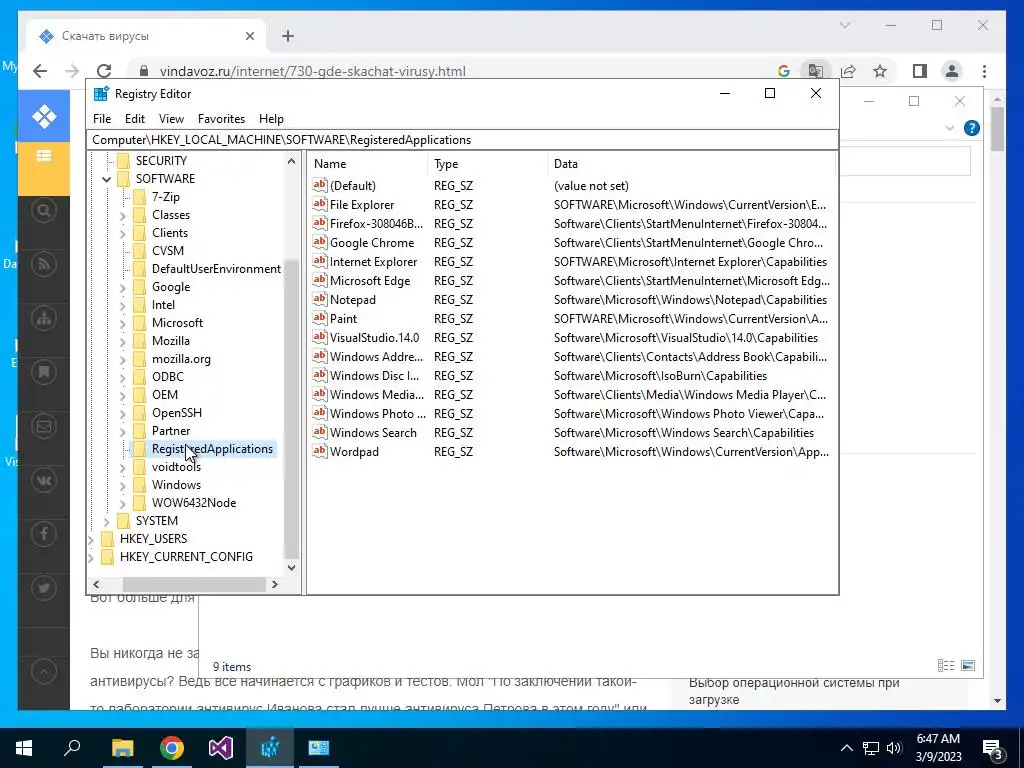
Task: Open the yellow menu list icon in sidebar
Action: coord(44,155)
